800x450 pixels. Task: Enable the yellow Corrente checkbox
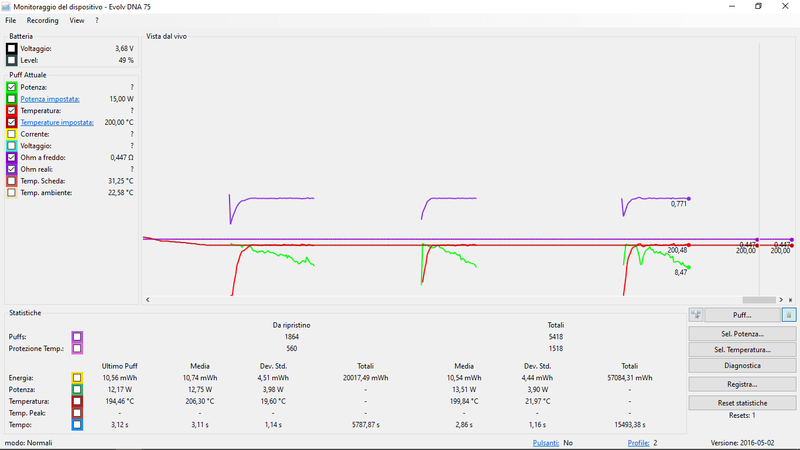click(11, 134)
